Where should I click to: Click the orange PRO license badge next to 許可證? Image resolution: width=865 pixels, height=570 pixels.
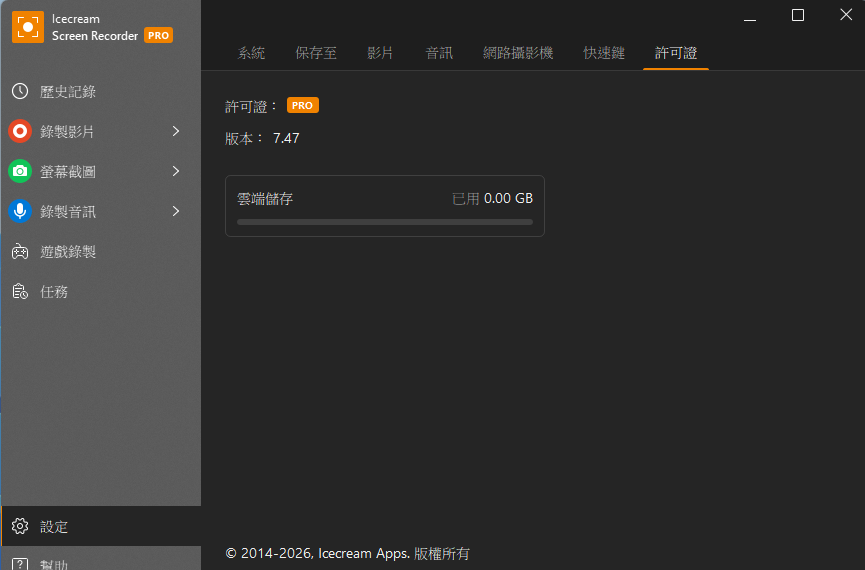pyautogui.click(x=303, y=105)
